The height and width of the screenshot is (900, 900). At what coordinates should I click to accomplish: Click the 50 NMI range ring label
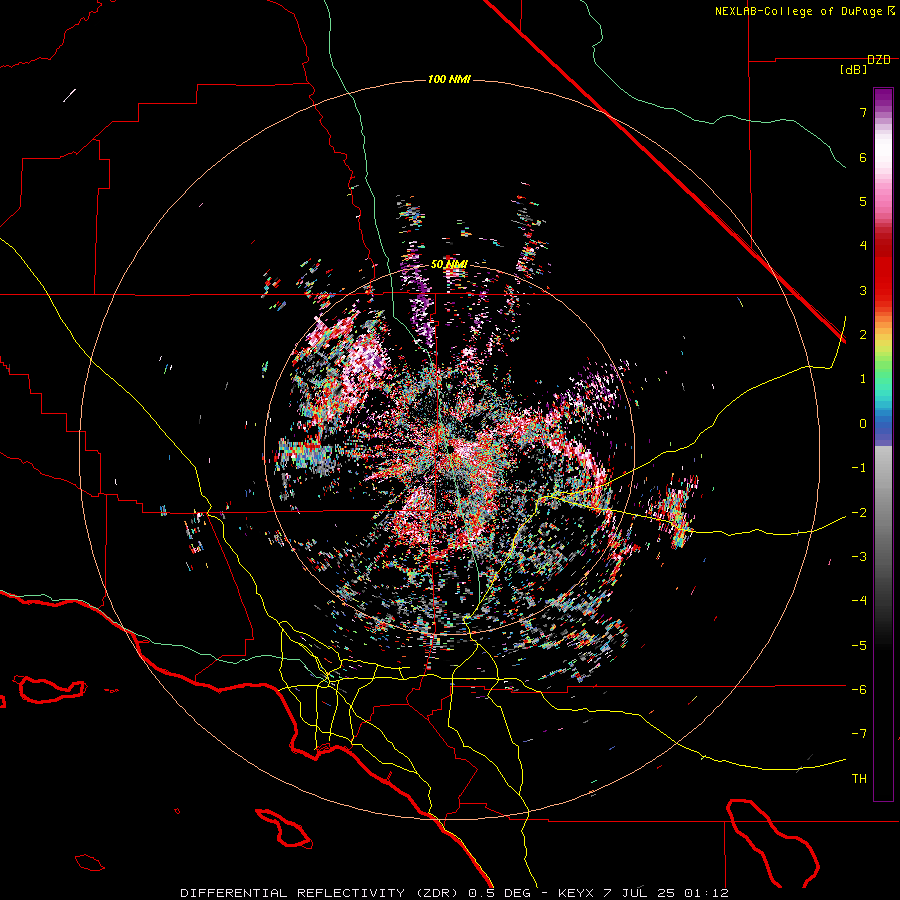(x=449, y=265)
